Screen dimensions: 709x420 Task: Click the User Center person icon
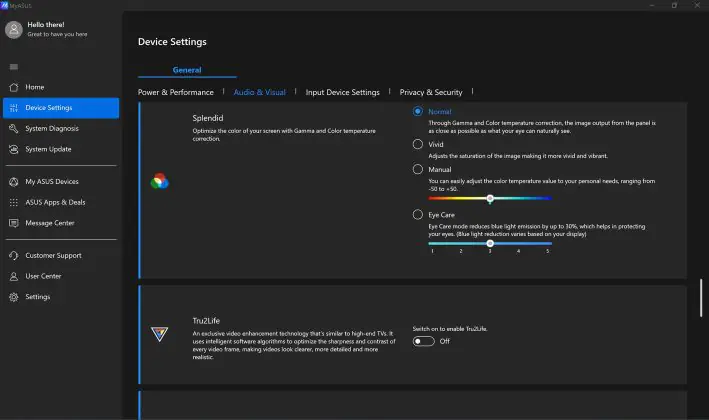click(14, 276)
